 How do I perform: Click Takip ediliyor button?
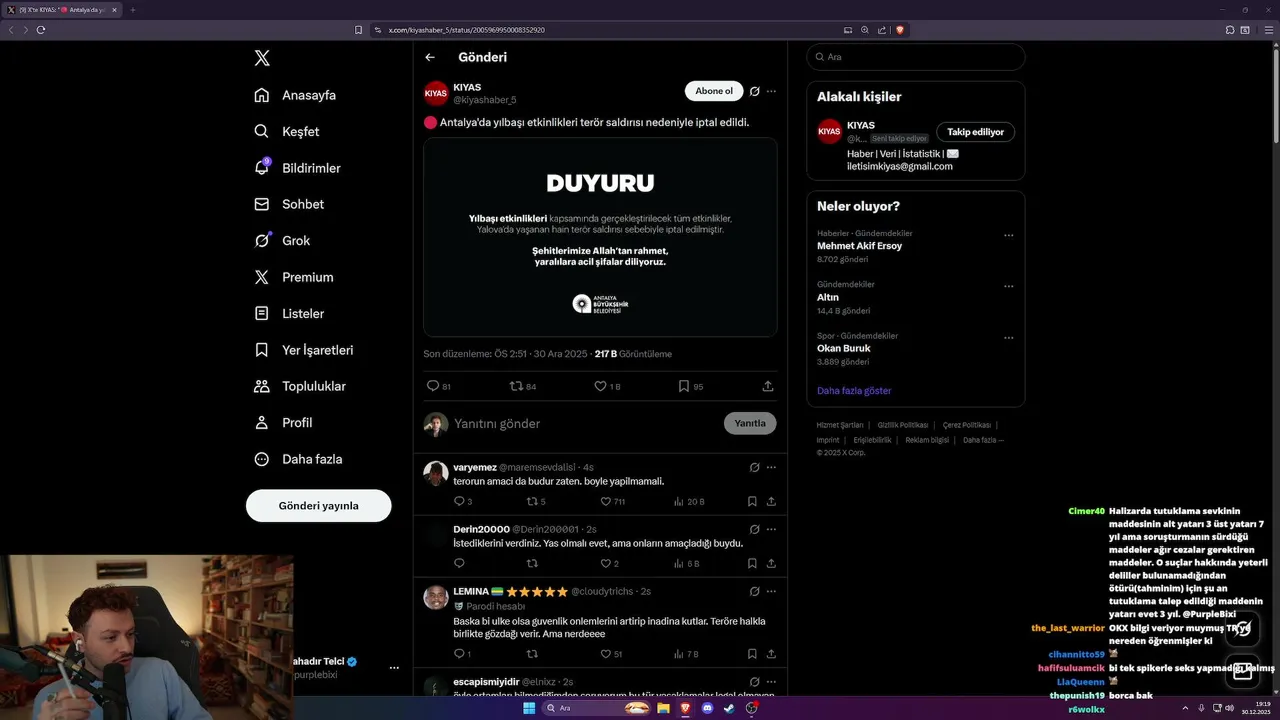pos(975,132)
